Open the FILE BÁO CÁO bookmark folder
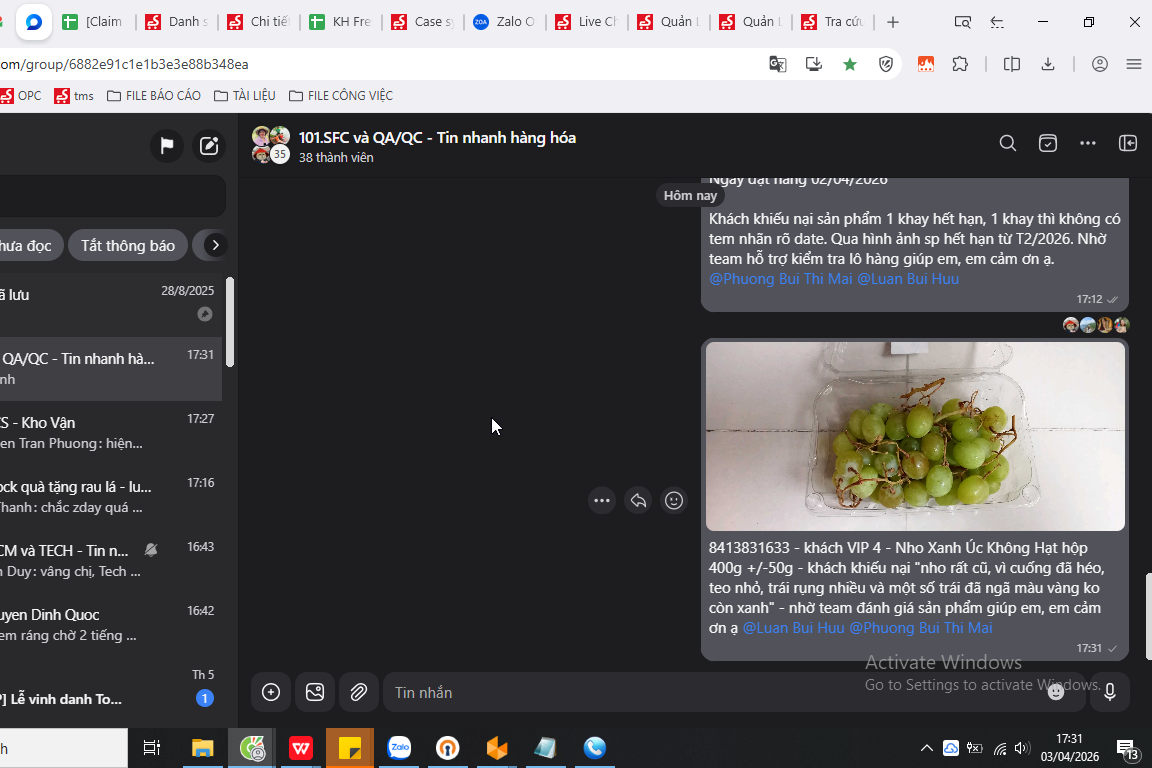The width and height of the screenshot is (1152, 768). [x=154, y=96]
